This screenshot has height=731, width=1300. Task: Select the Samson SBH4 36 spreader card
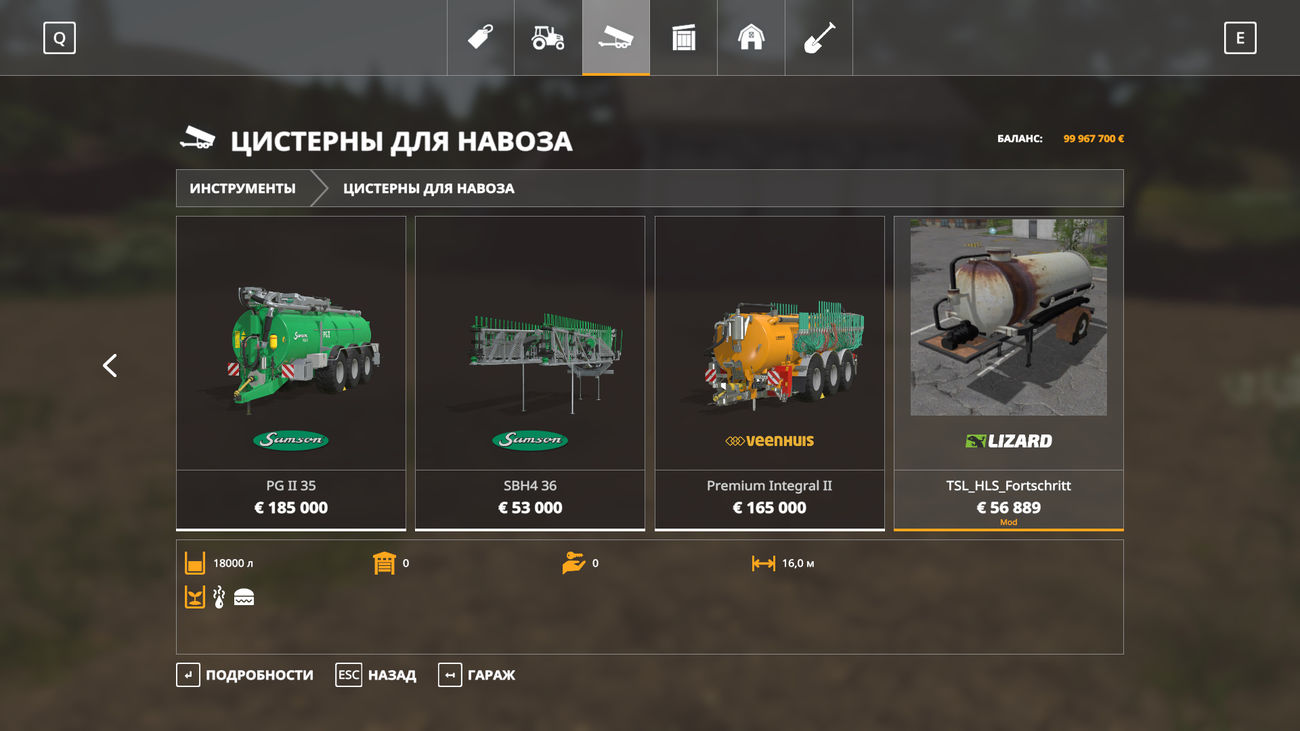530,373
